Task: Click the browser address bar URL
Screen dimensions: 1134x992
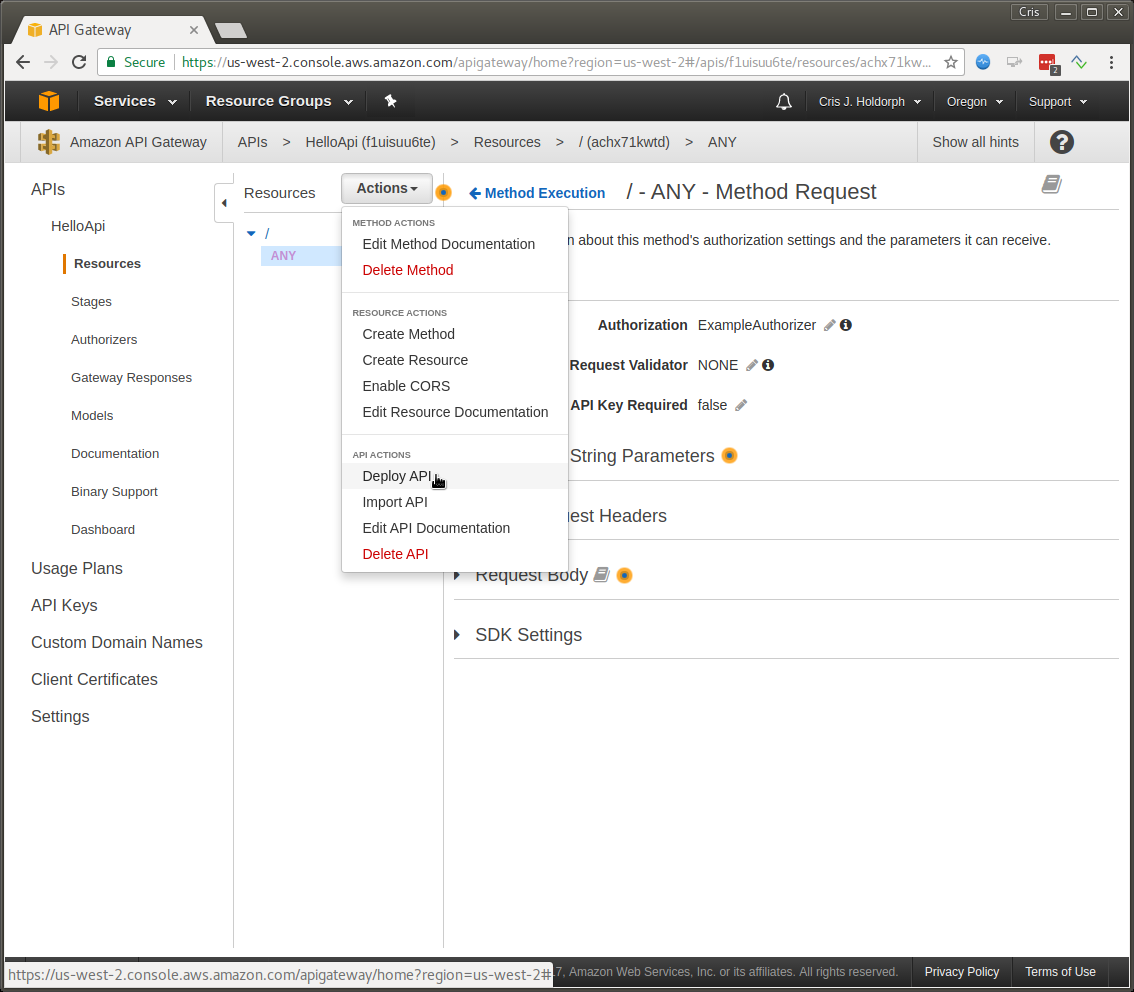Action: point(555,62)
